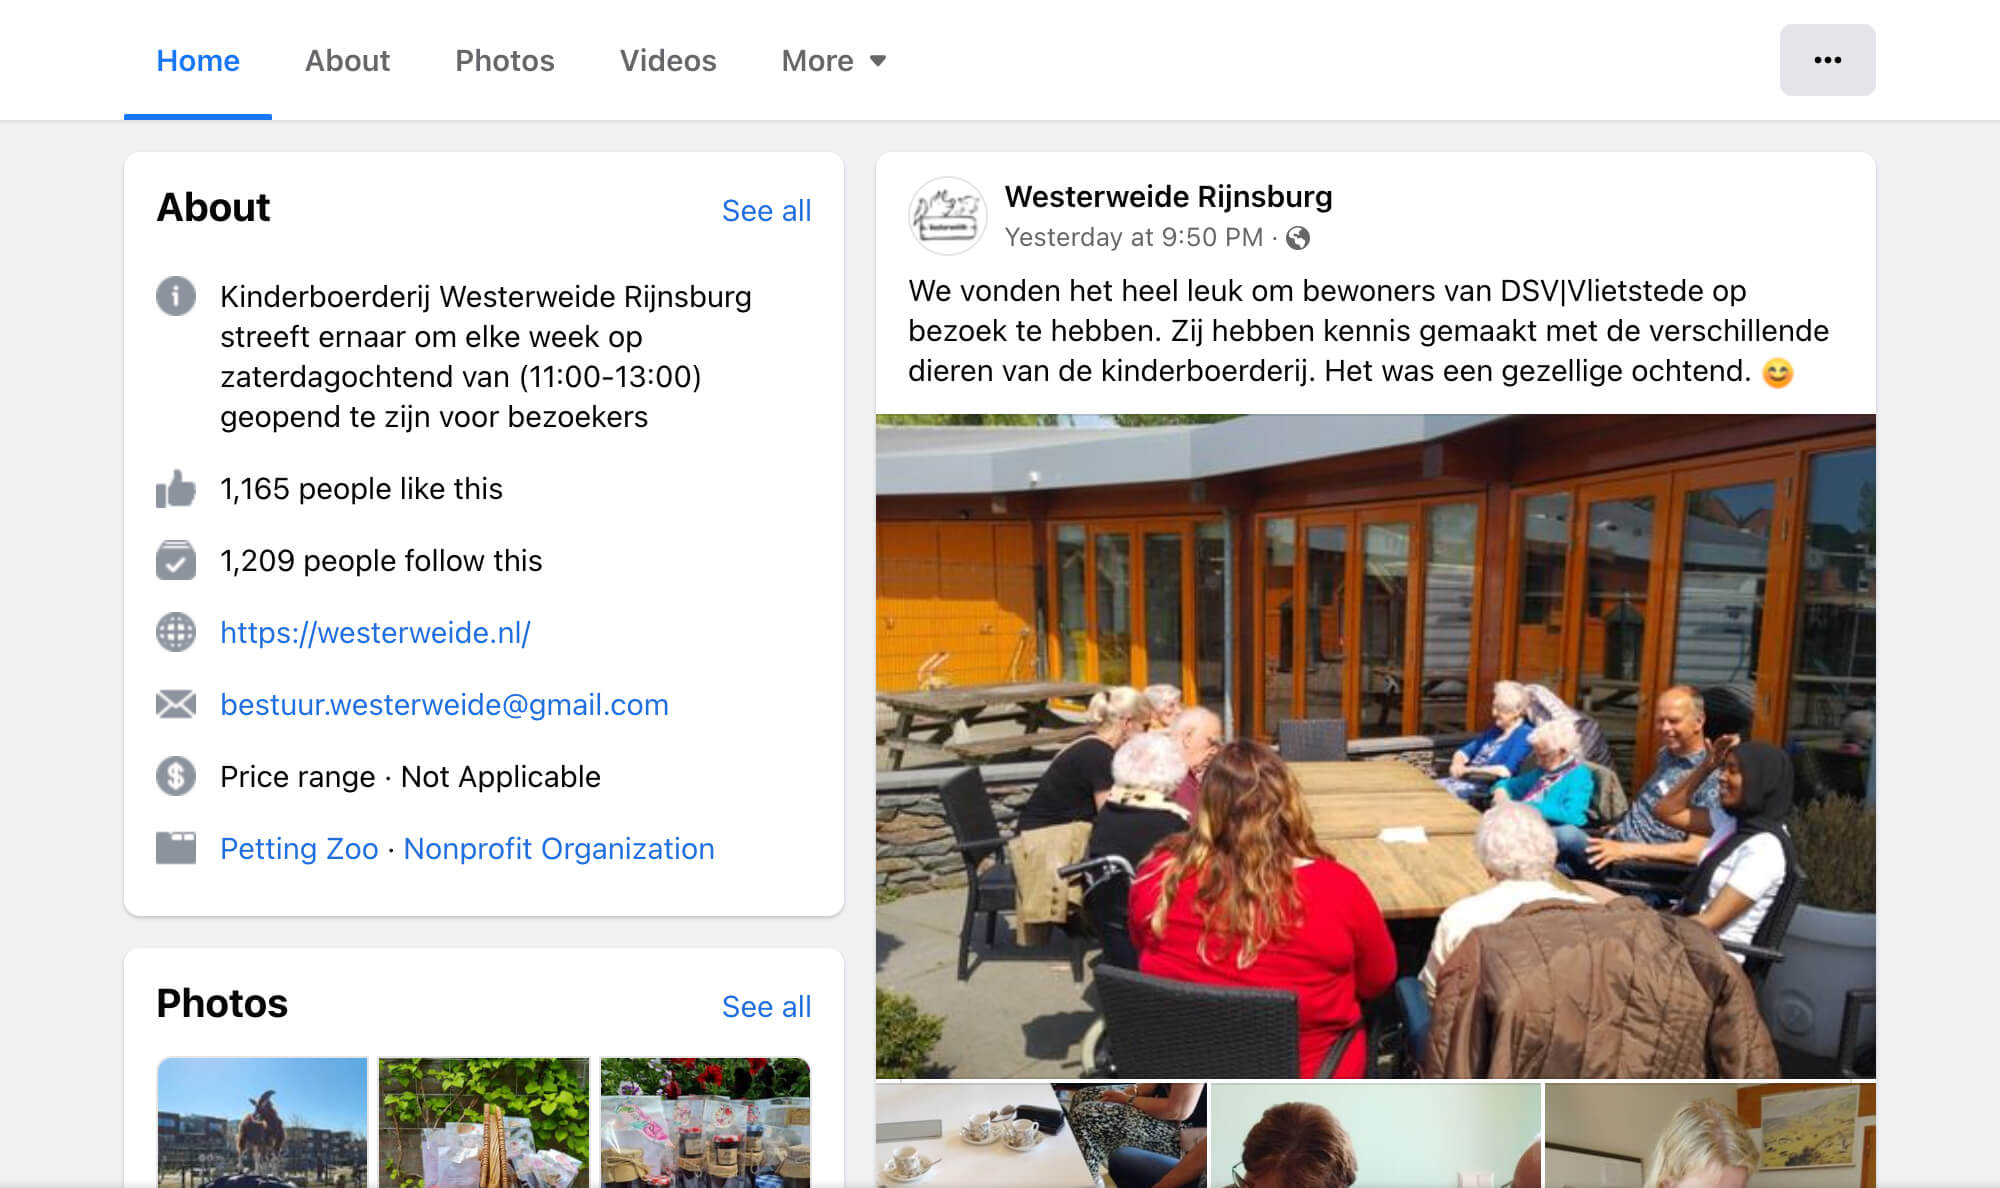Click the category folder icon

tap(176, 848)
